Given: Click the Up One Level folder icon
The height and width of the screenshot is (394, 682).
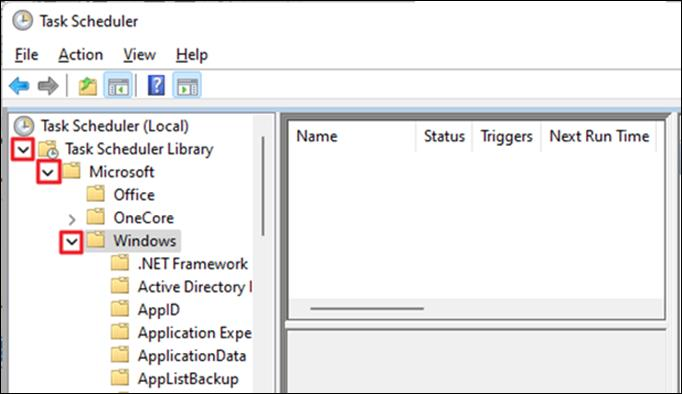Looking at the screenshot, I should point(87,86).
